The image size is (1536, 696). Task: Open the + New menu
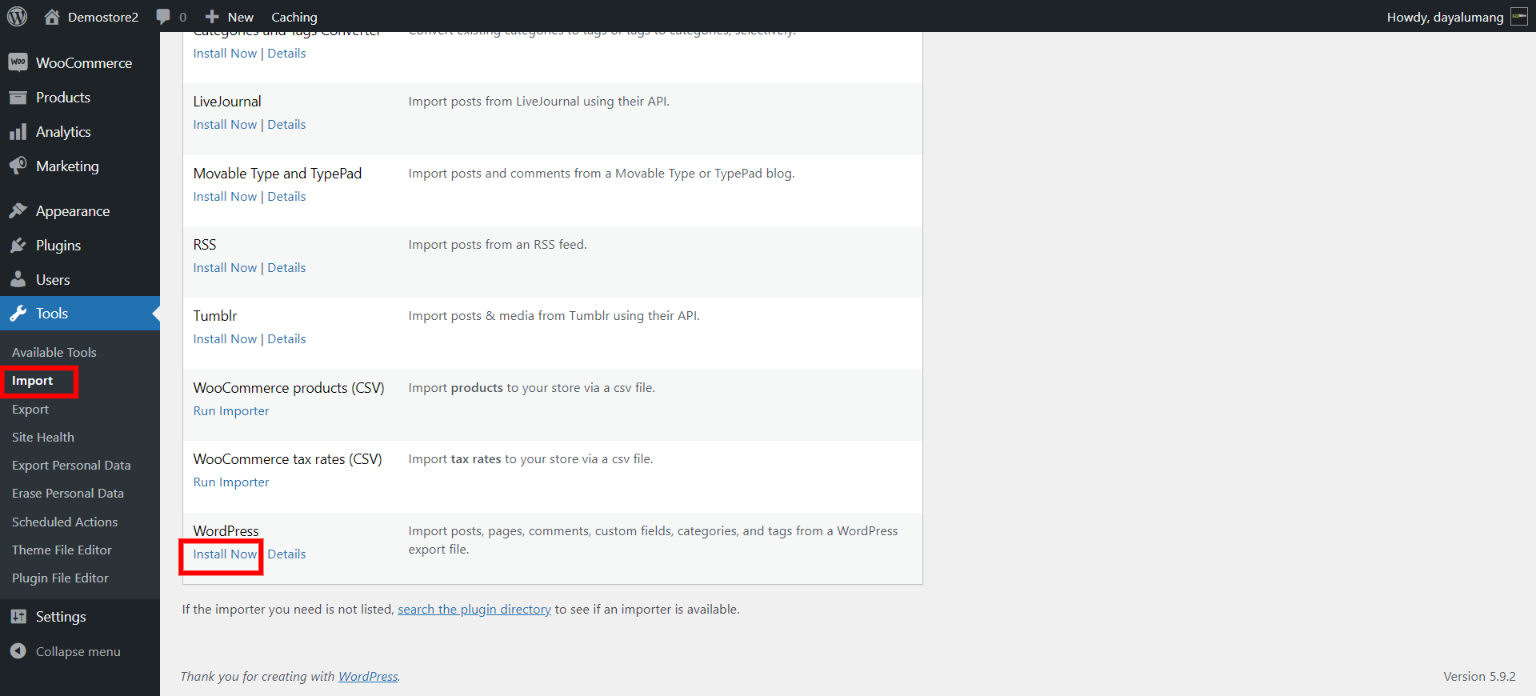point(228,16)
